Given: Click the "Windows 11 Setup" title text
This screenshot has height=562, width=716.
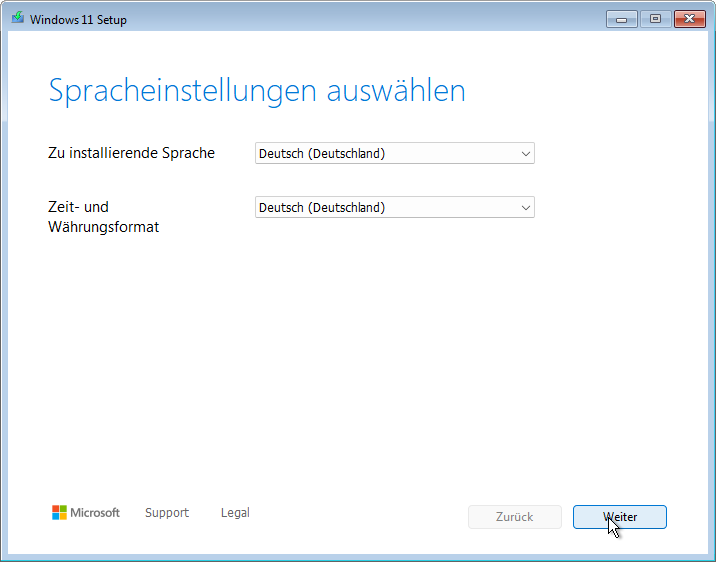Looking at the screenshot, I should 78,20.
